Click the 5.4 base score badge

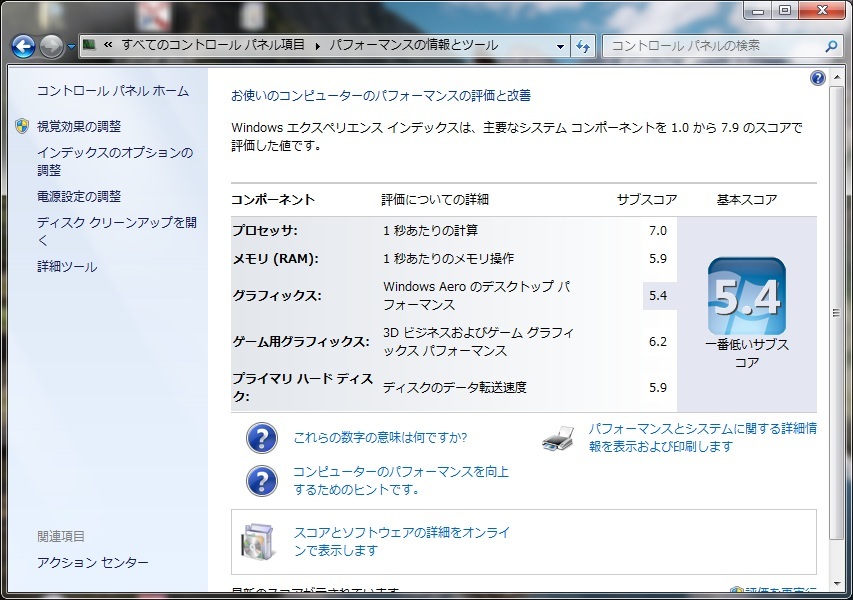[746, 297]
